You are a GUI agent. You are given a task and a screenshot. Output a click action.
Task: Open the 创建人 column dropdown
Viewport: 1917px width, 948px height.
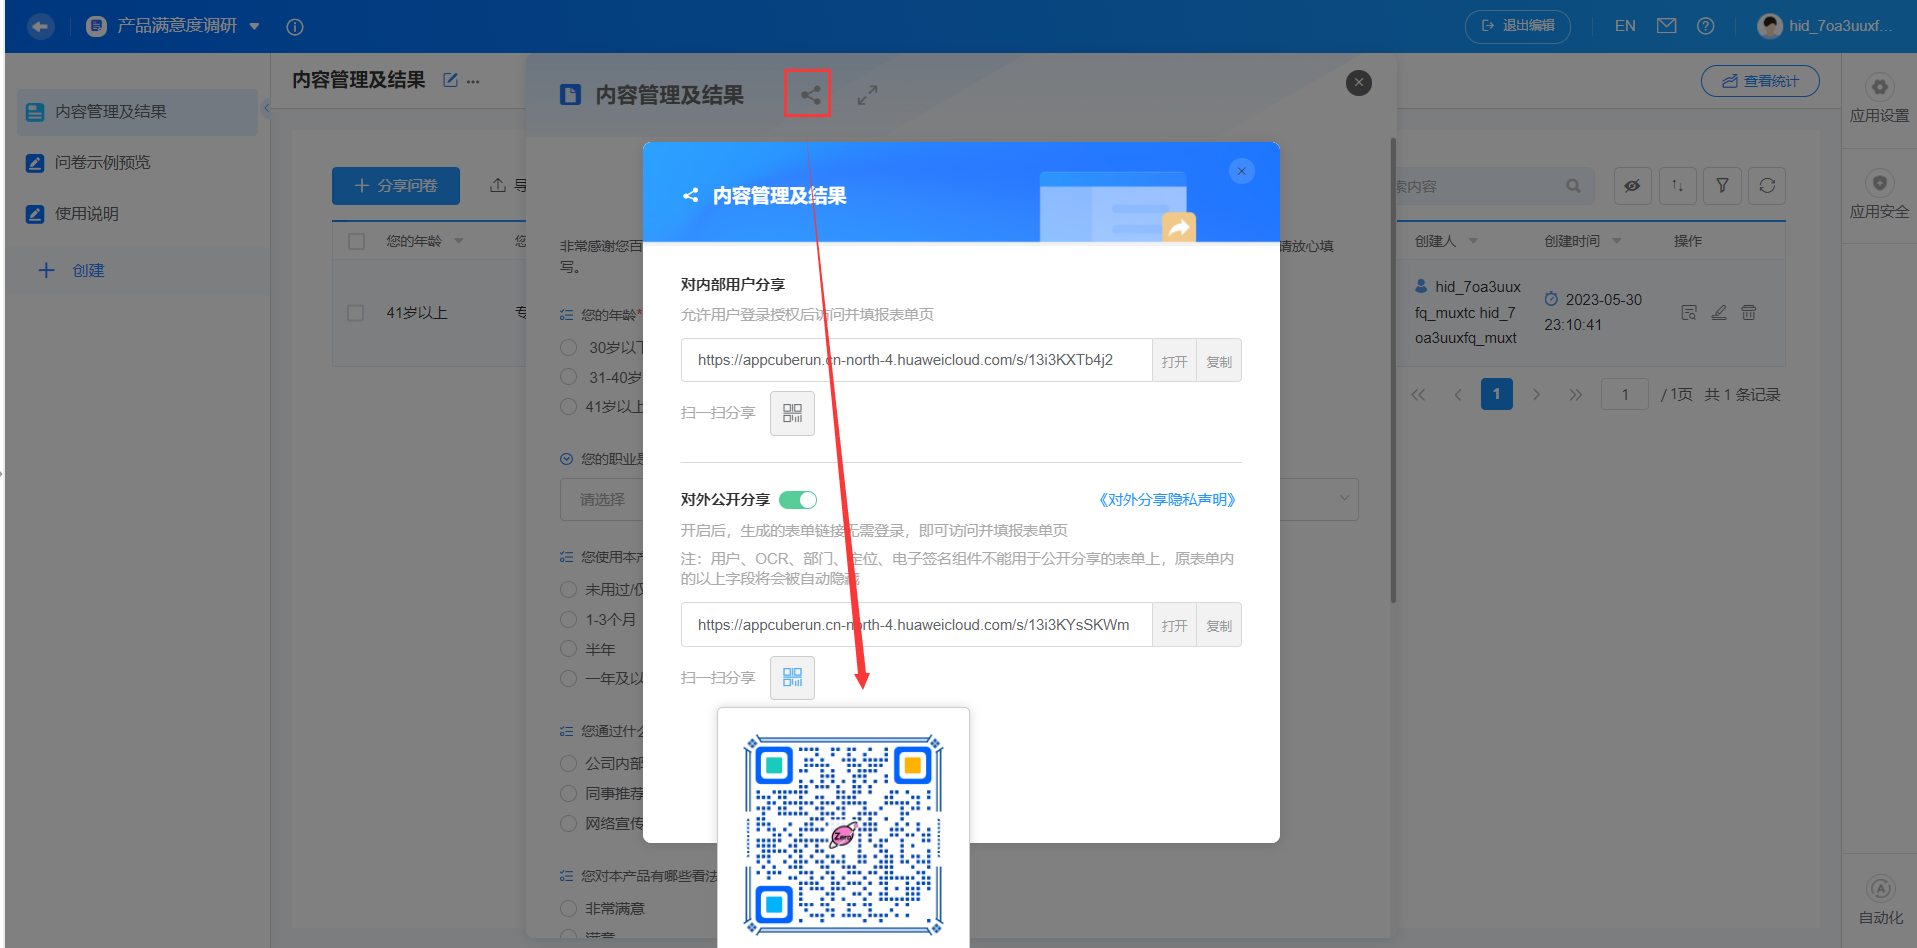pyautogui.click(x=1473, y=241)
